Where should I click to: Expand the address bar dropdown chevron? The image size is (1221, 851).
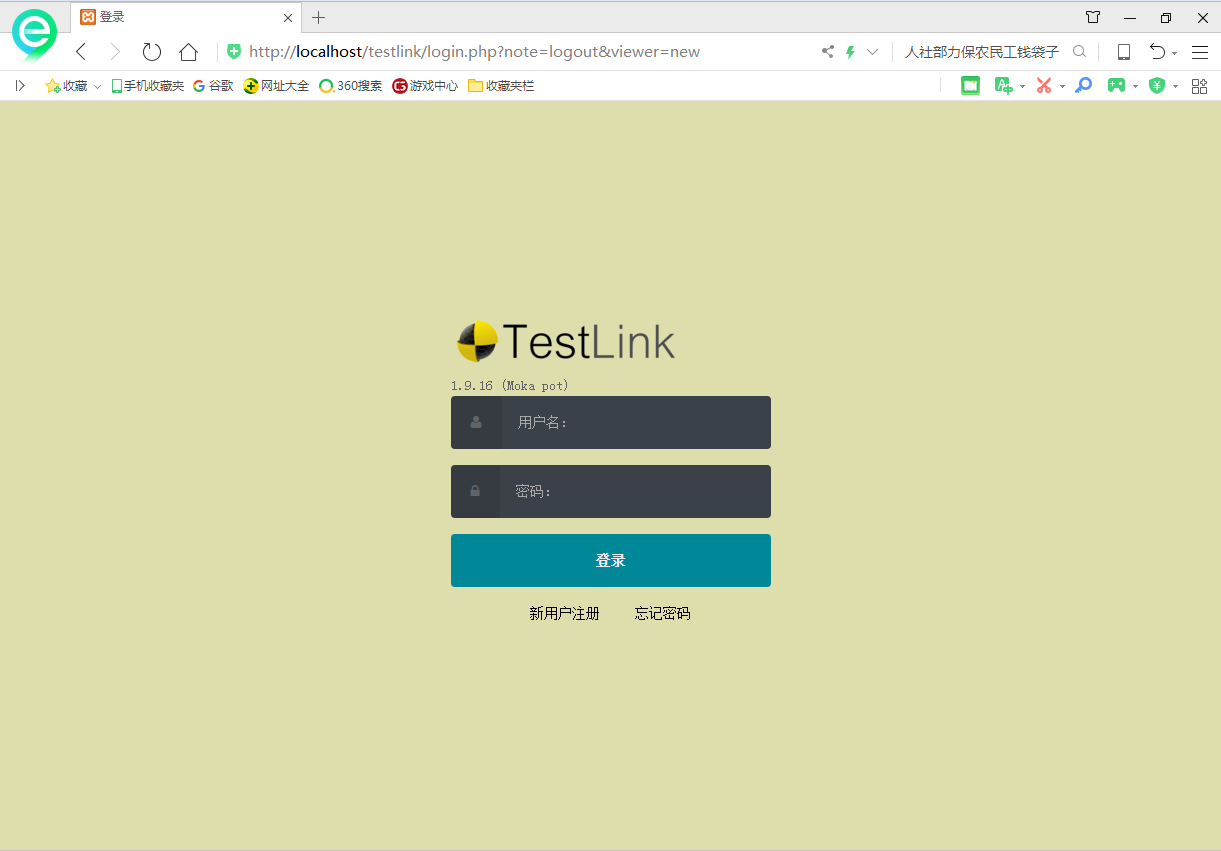tap(872, 52)
